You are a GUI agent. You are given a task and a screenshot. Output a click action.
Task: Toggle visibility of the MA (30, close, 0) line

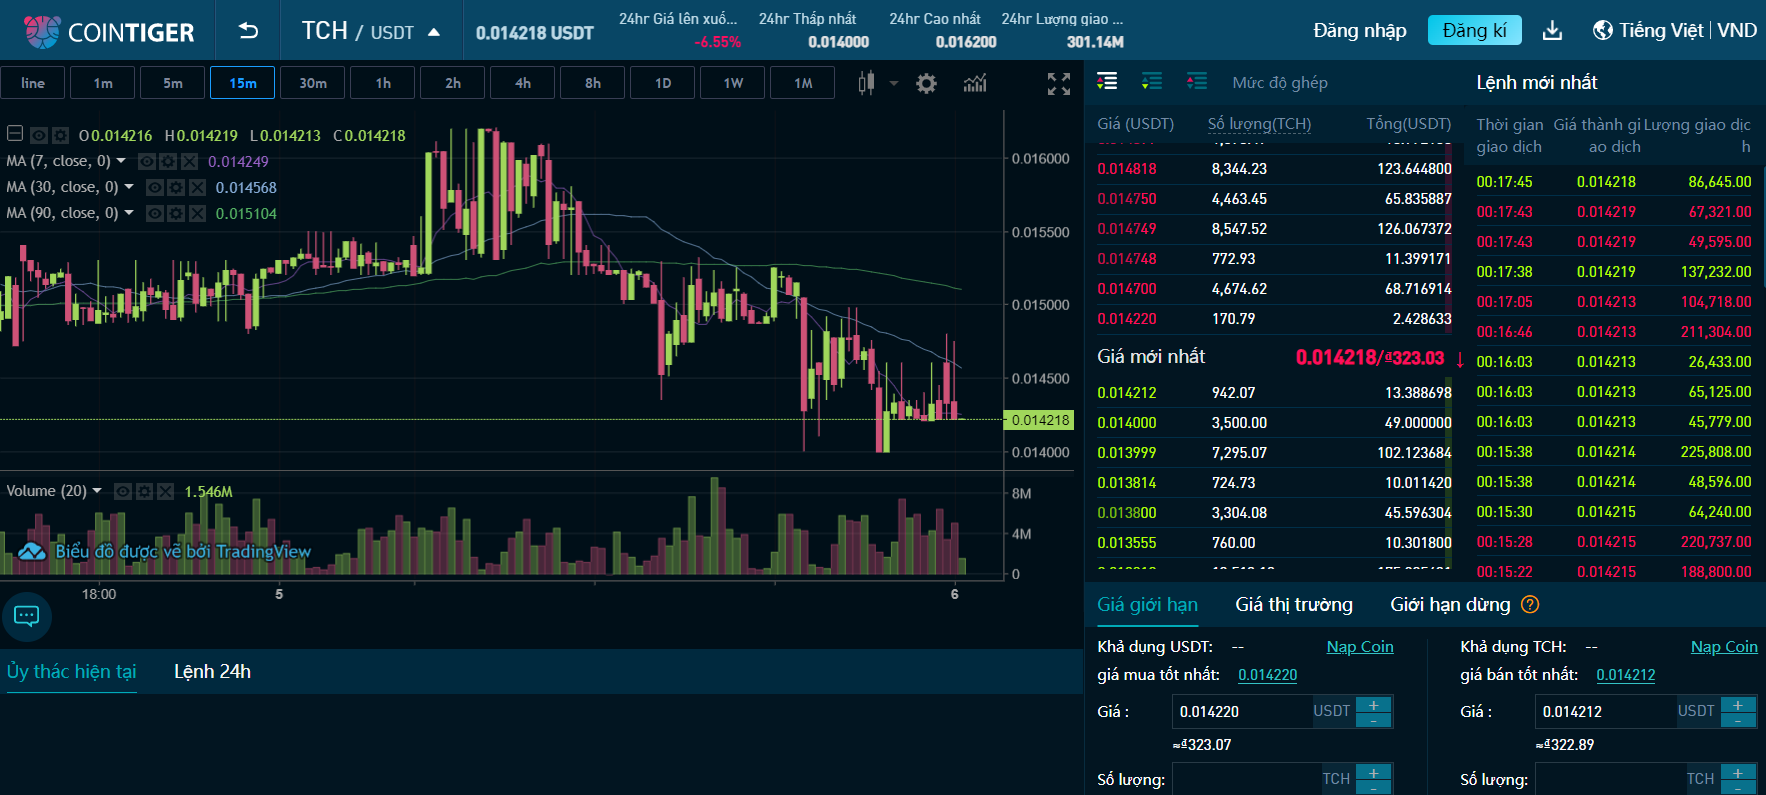[x=155, y=187]
